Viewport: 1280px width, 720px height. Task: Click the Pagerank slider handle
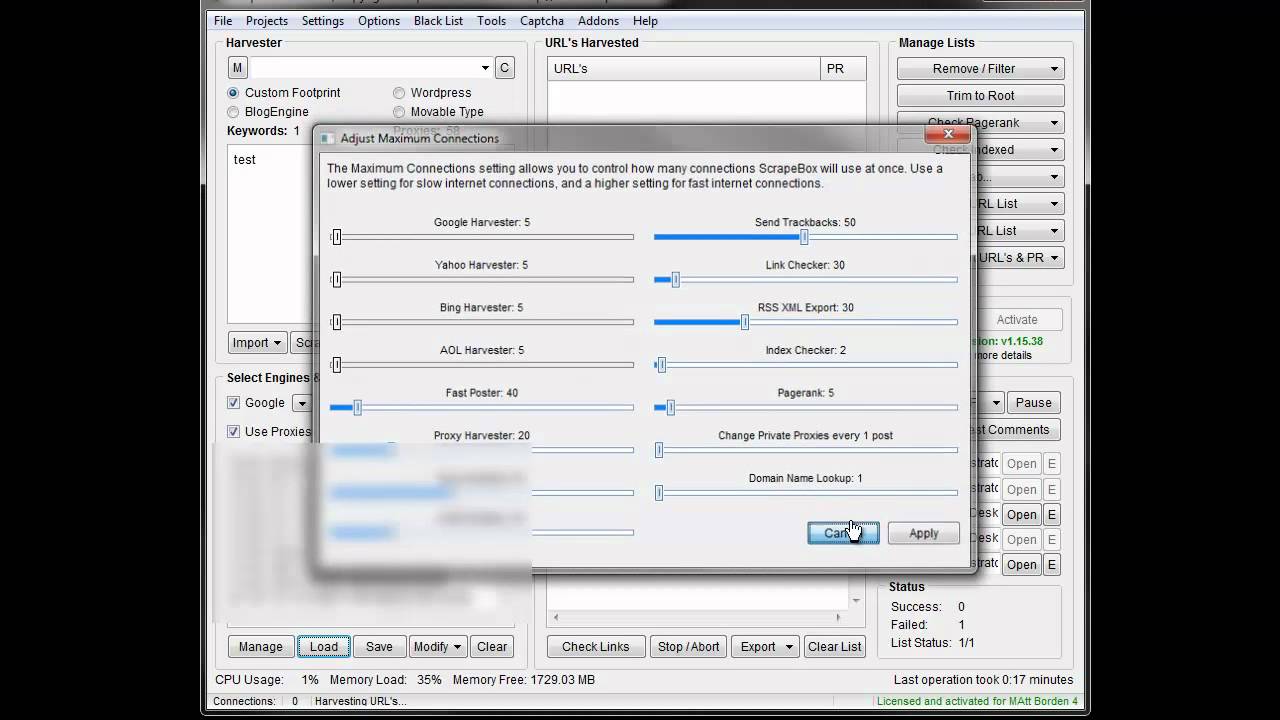point(671,408)
